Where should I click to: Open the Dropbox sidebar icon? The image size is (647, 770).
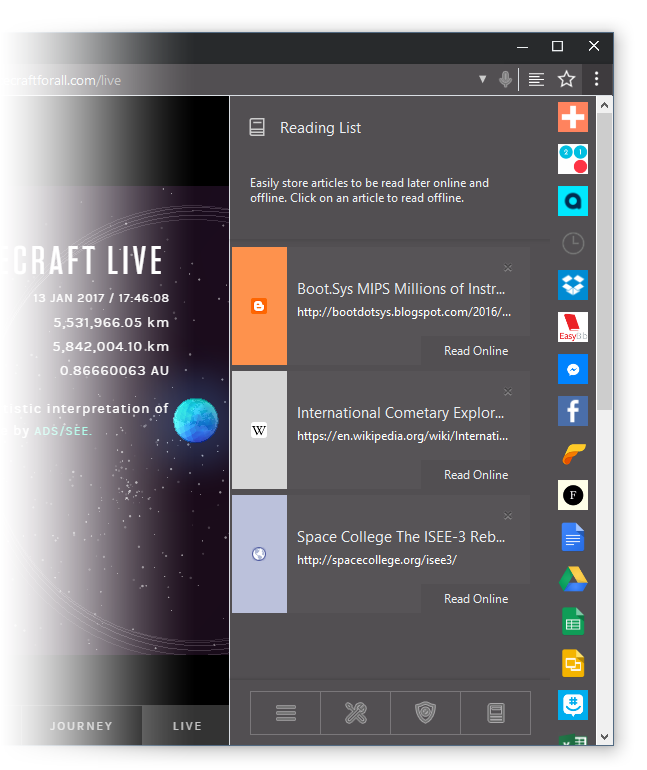pos(572,285)
